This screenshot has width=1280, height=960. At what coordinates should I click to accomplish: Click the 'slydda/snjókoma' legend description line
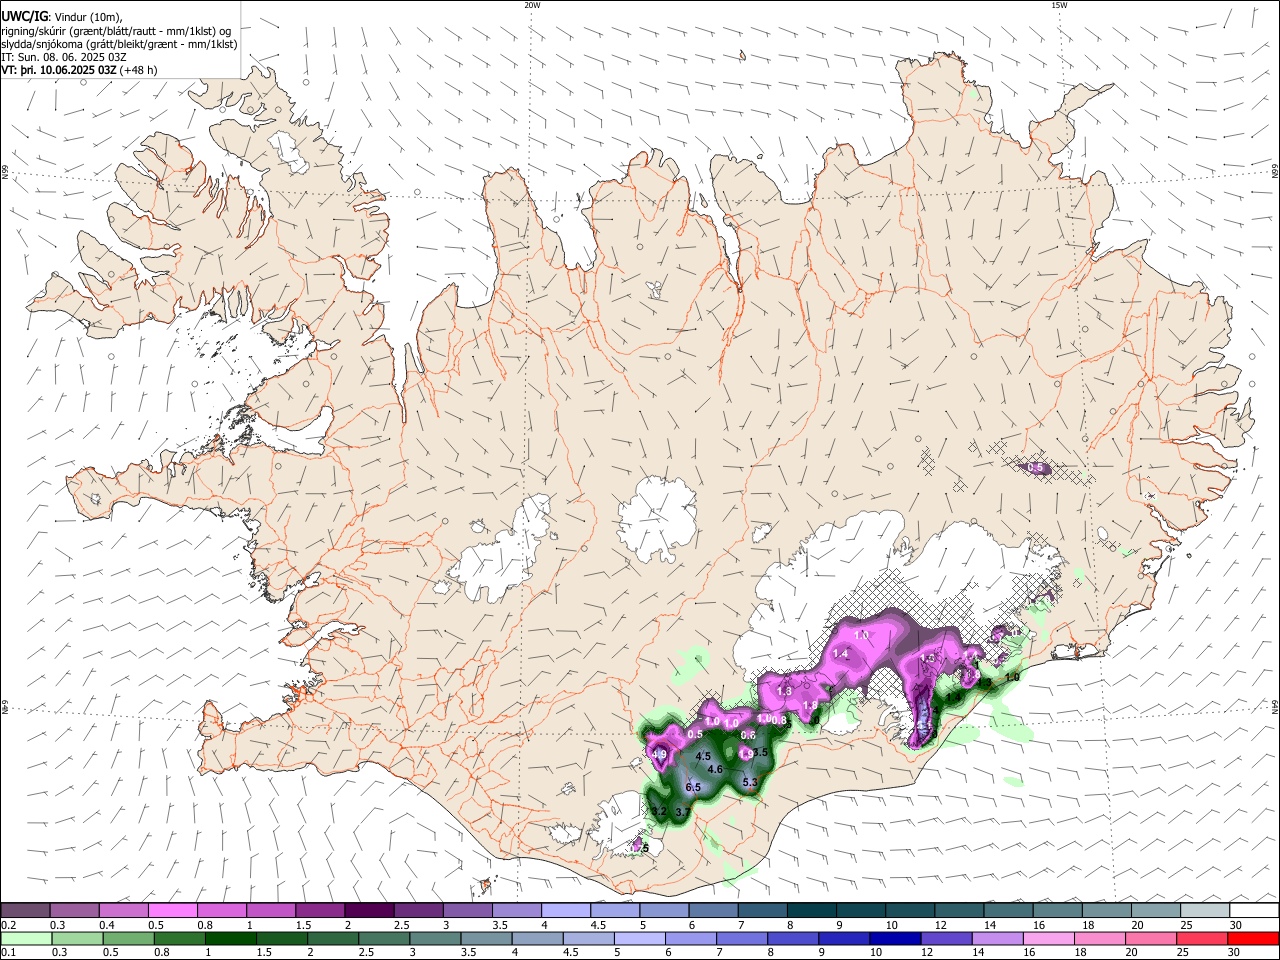119,44
